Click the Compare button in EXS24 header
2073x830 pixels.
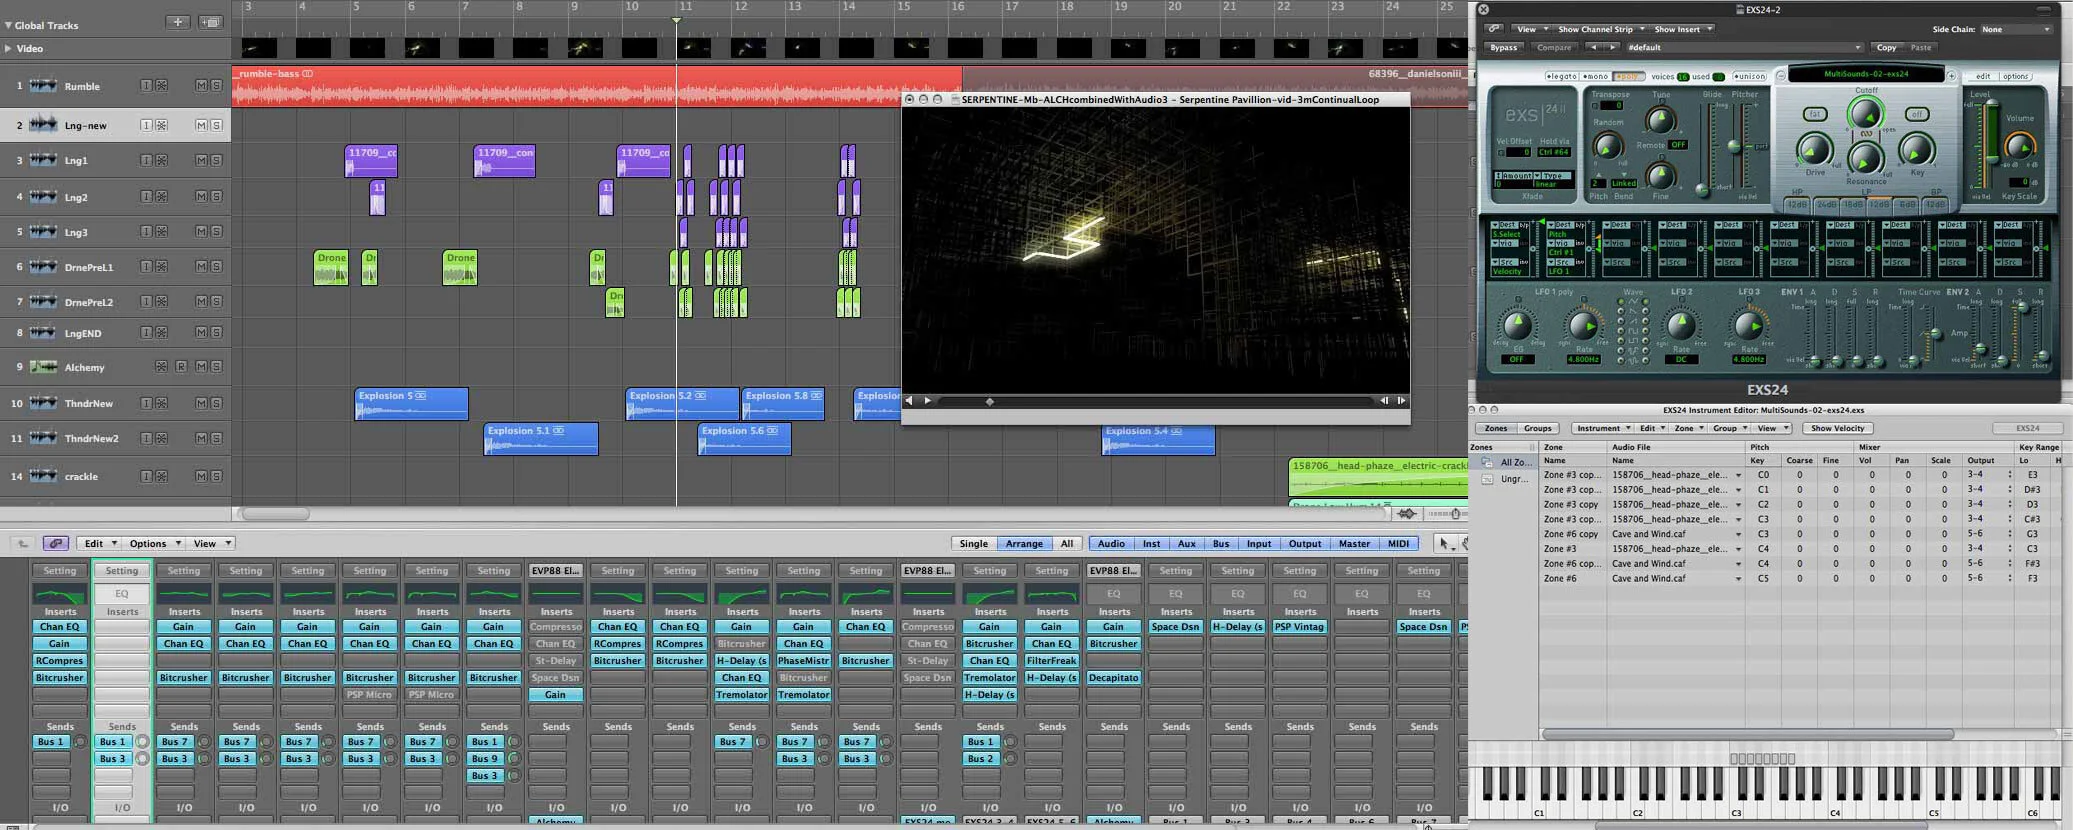coord(1553,47)
